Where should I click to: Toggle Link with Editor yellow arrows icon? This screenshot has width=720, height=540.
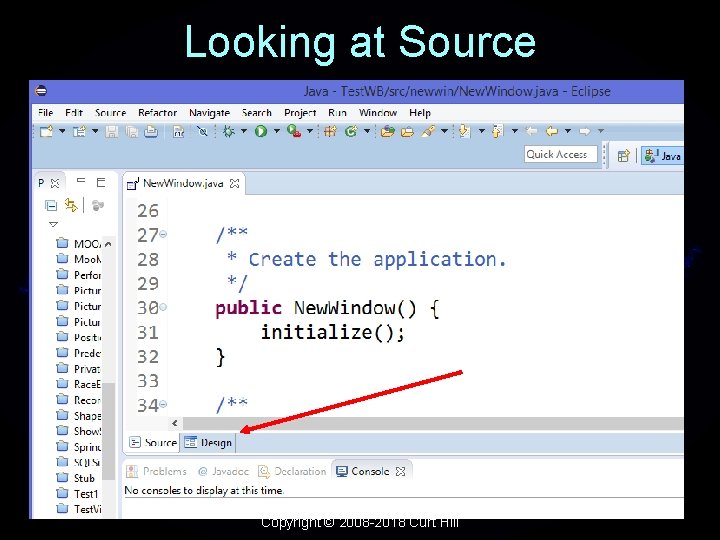(x=71, y=205)
